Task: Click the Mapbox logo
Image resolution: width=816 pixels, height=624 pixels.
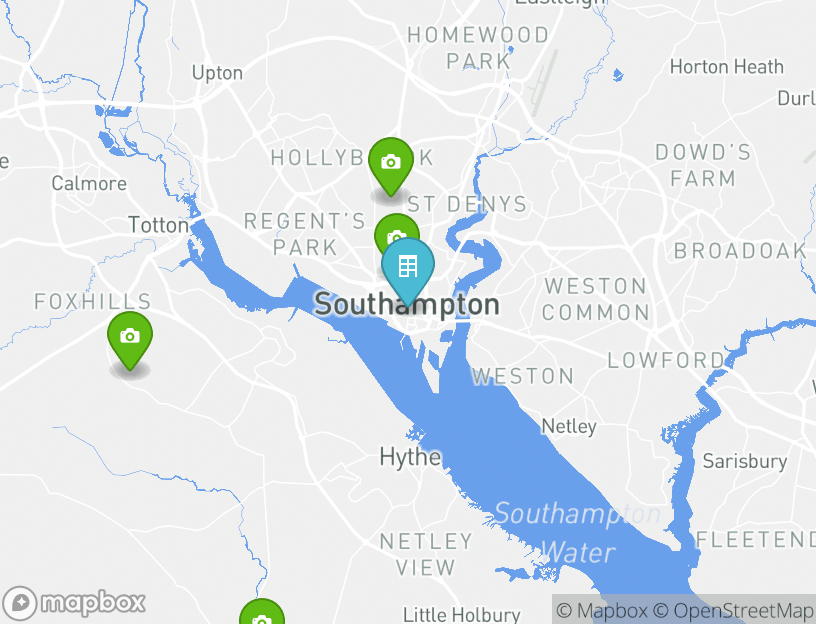Action: pos(74,603)
